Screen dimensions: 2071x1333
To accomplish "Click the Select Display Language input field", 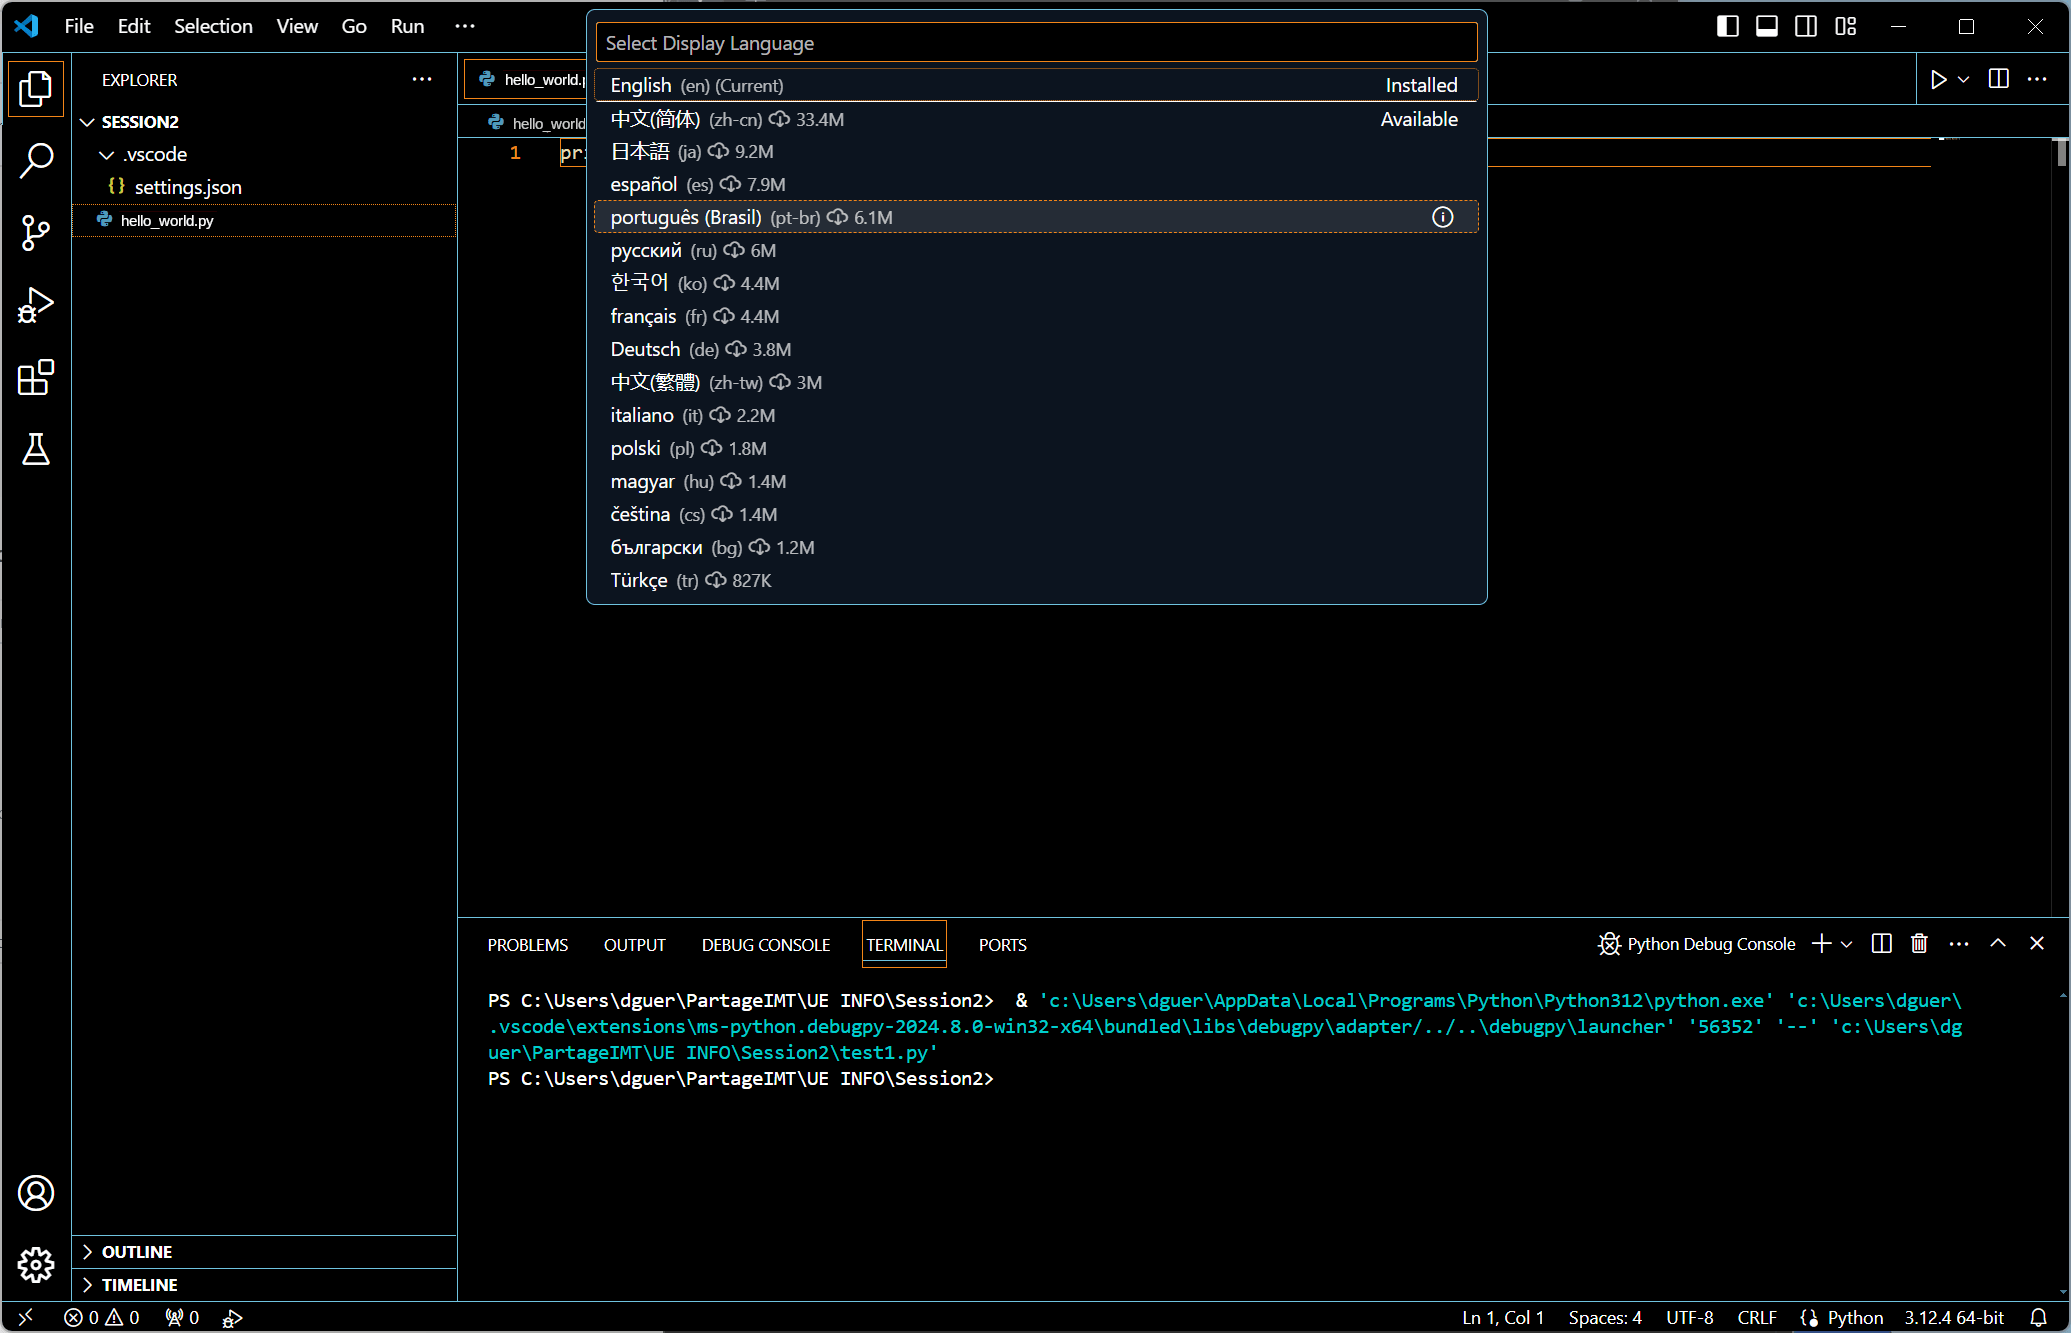I will (x=1035, y=43).
